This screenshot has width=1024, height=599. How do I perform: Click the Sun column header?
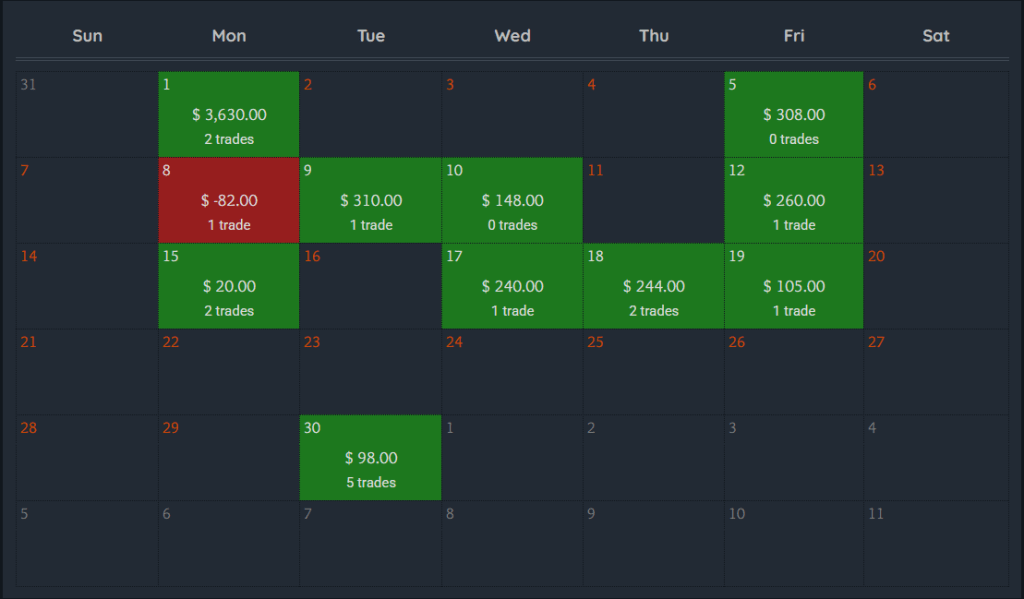pyautogui.click(x=87, y=36)
